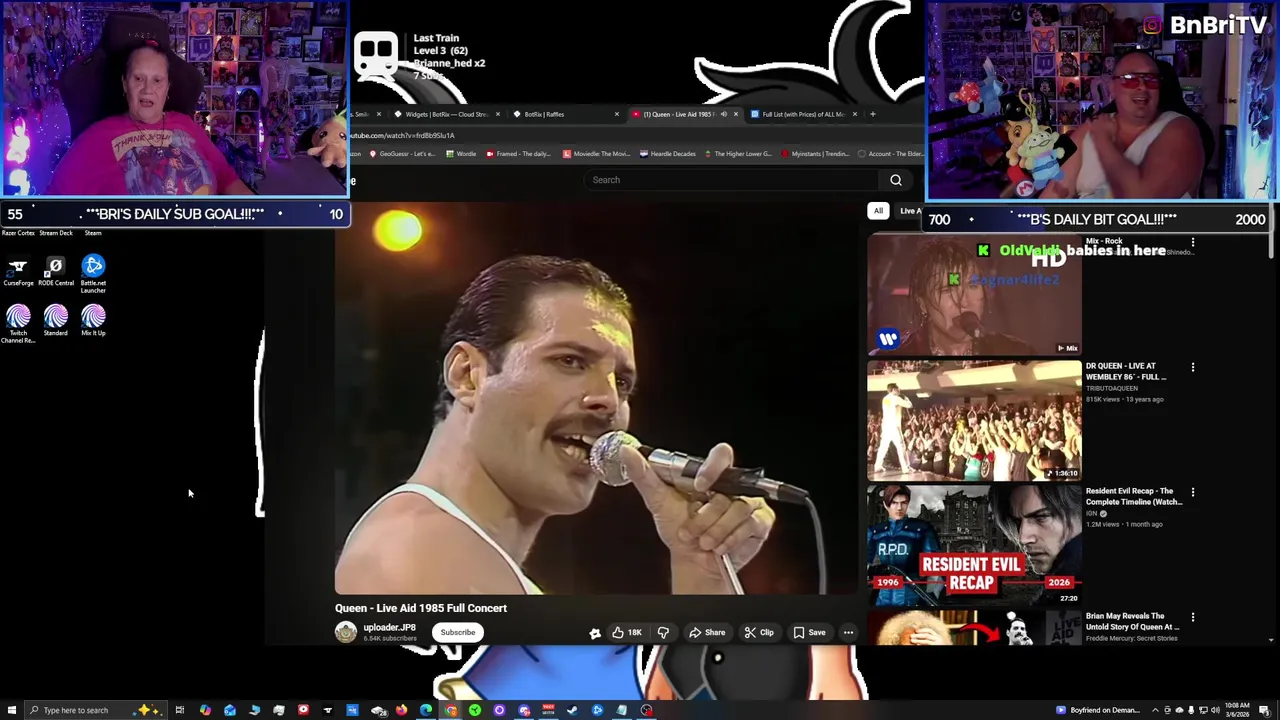Click Boyfriend on Demand taskbar media widget
The image size is (1280, 720).
pyautogui.click(x=1098, y=710)
